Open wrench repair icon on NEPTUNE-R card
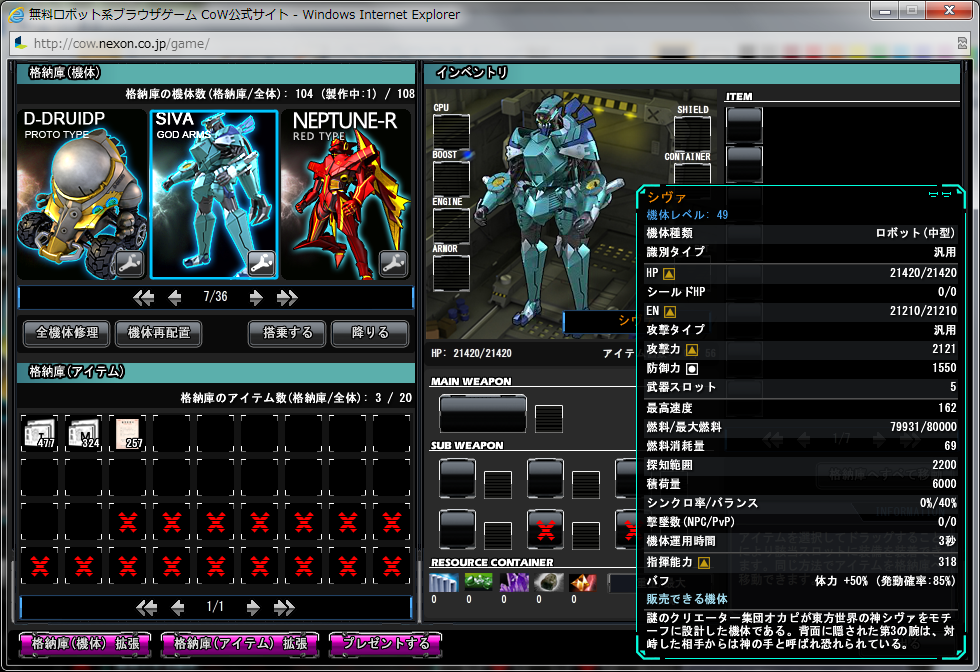980x672 pixels. (x=394, y=264)
